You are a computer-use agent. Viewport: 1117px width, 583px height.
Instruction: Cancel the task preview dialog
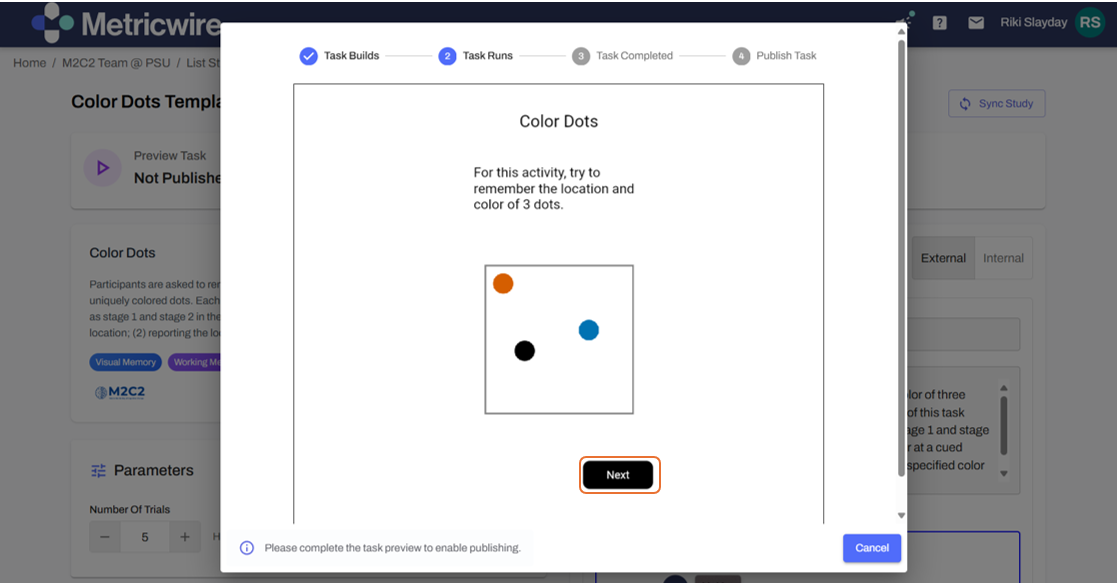click(x=871, y=548)
